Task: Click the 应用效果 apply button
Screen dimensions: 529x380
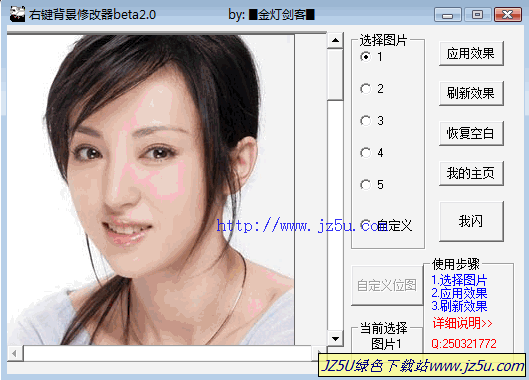Action: coord(471,54)
